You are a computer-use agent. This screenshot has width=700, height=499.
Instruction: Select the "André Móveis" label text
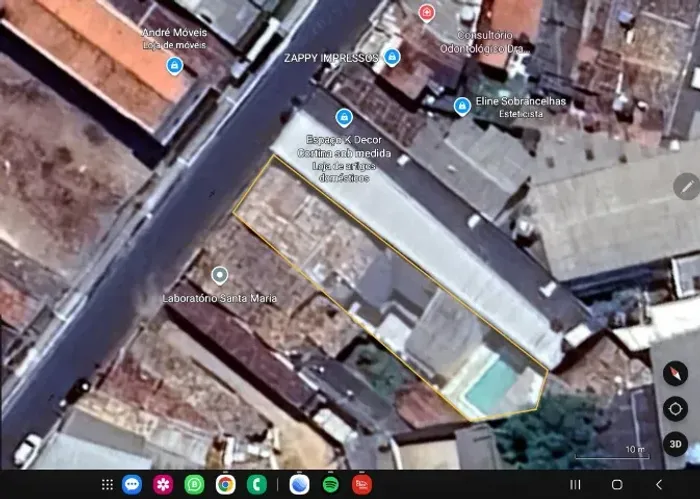(175, 33)
